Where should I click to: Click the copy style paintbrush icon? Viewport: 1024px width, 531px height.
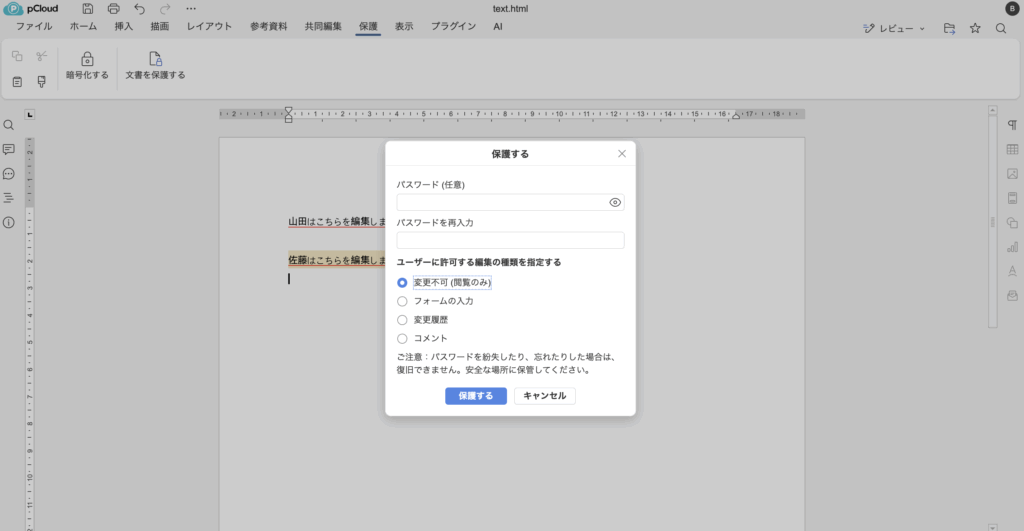click(x=42, y=82)
